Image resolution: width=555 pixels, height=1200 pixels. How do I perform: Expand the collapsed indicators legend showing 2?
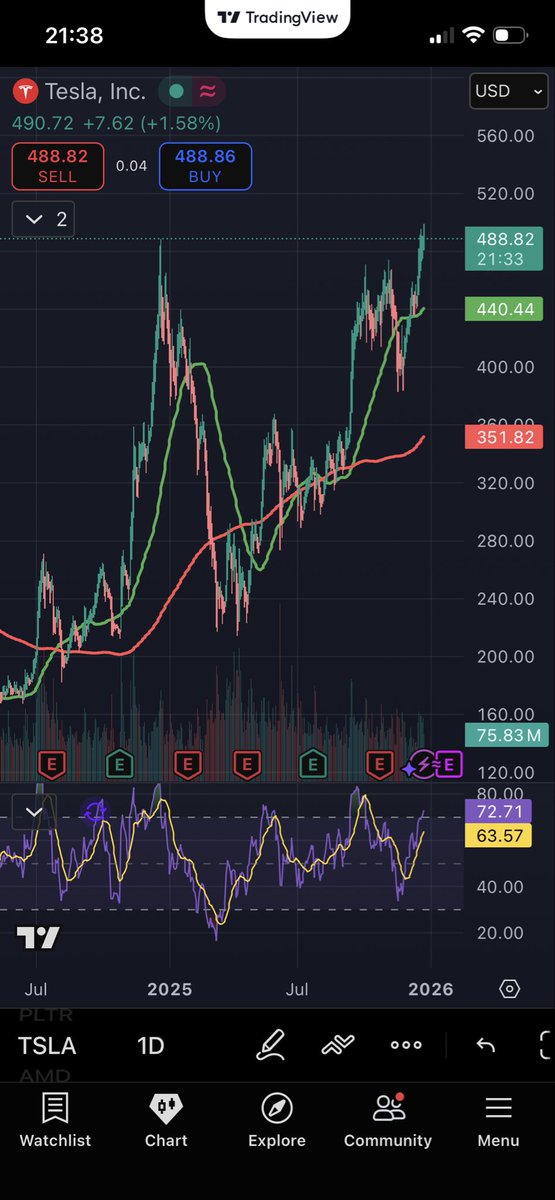pos(42,219)
